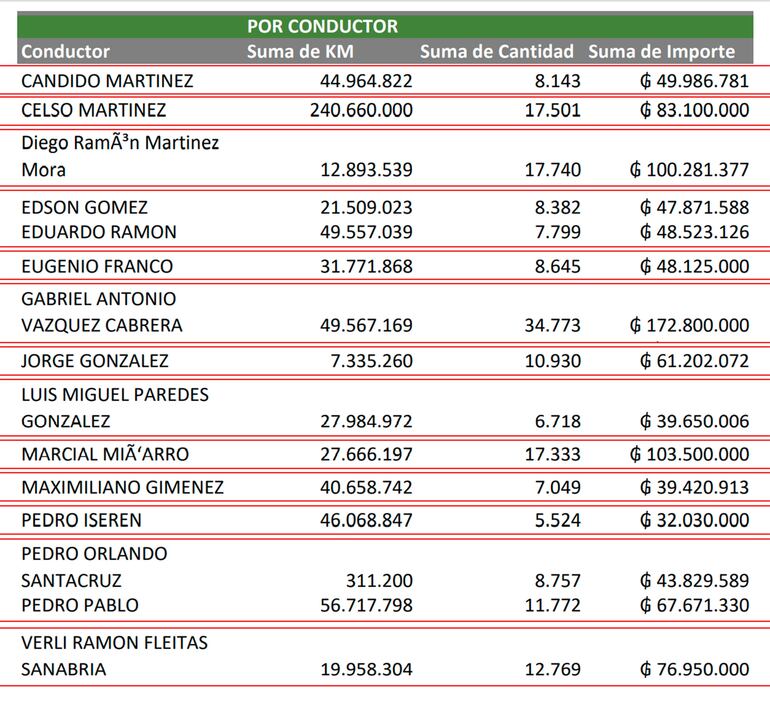Select the Suma de Cantidad header
Screen dimensions: 770x706
(x=497, y=52)
